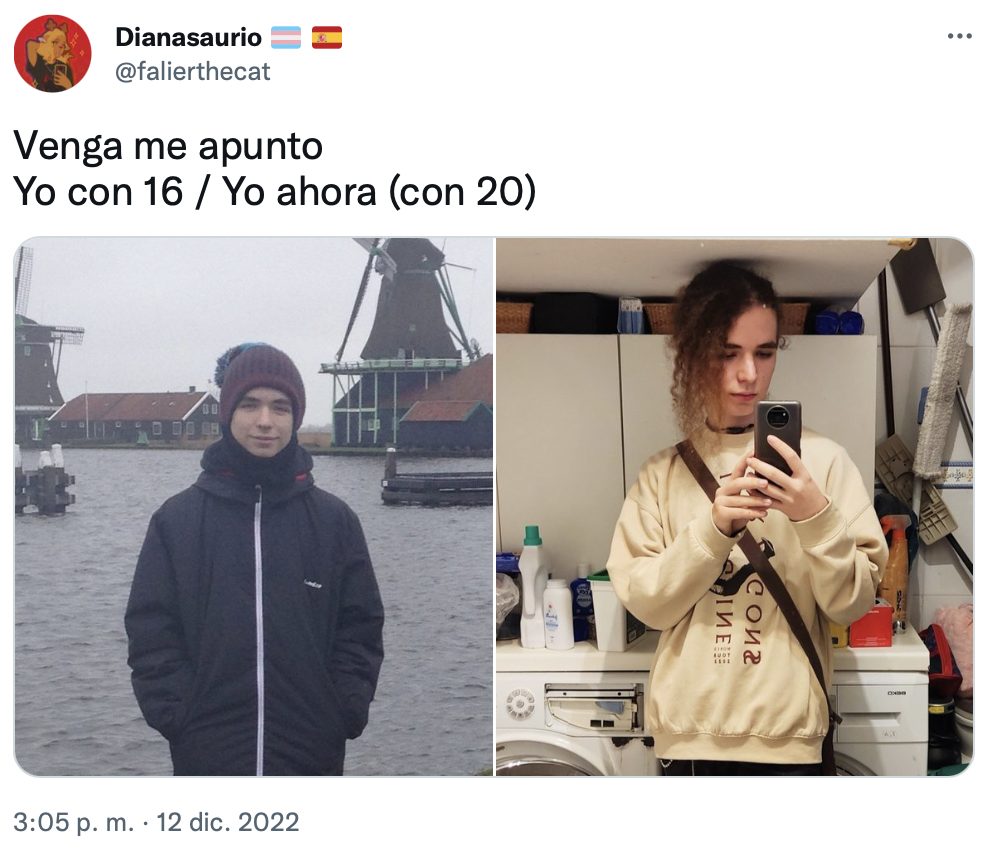Click the black jacket's white zipper

pyautogui.click(x=258, y=630)
